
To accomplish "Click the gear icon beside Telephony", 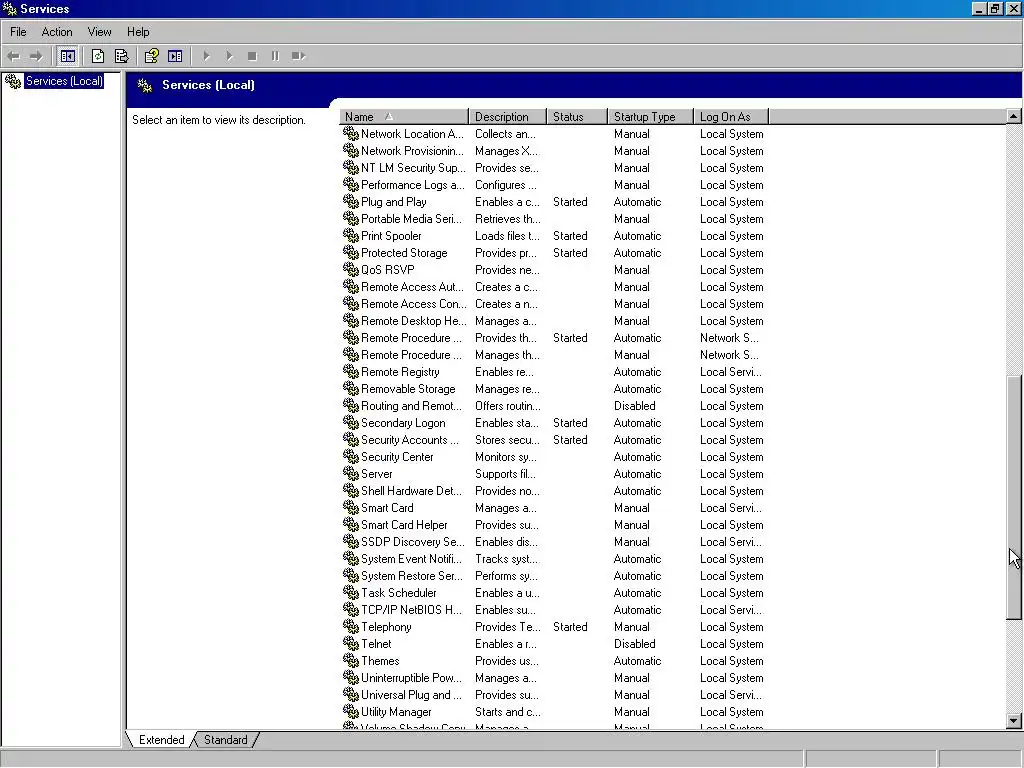I will point(351,626).
